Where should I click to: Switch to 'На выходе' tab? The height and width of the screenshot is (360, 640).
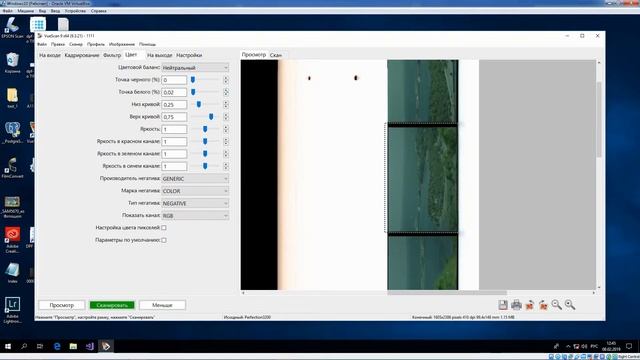[x=160, y=55]
